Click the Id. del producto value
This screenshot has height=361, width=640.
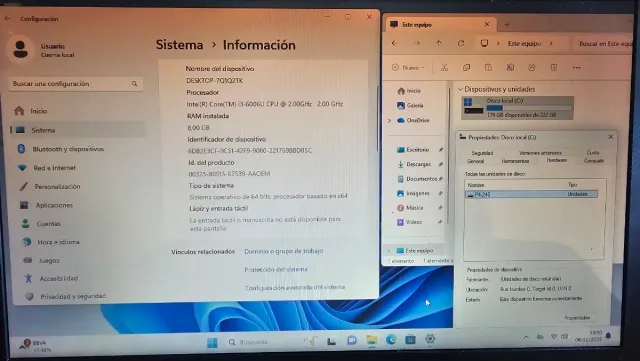pos(229,174)
